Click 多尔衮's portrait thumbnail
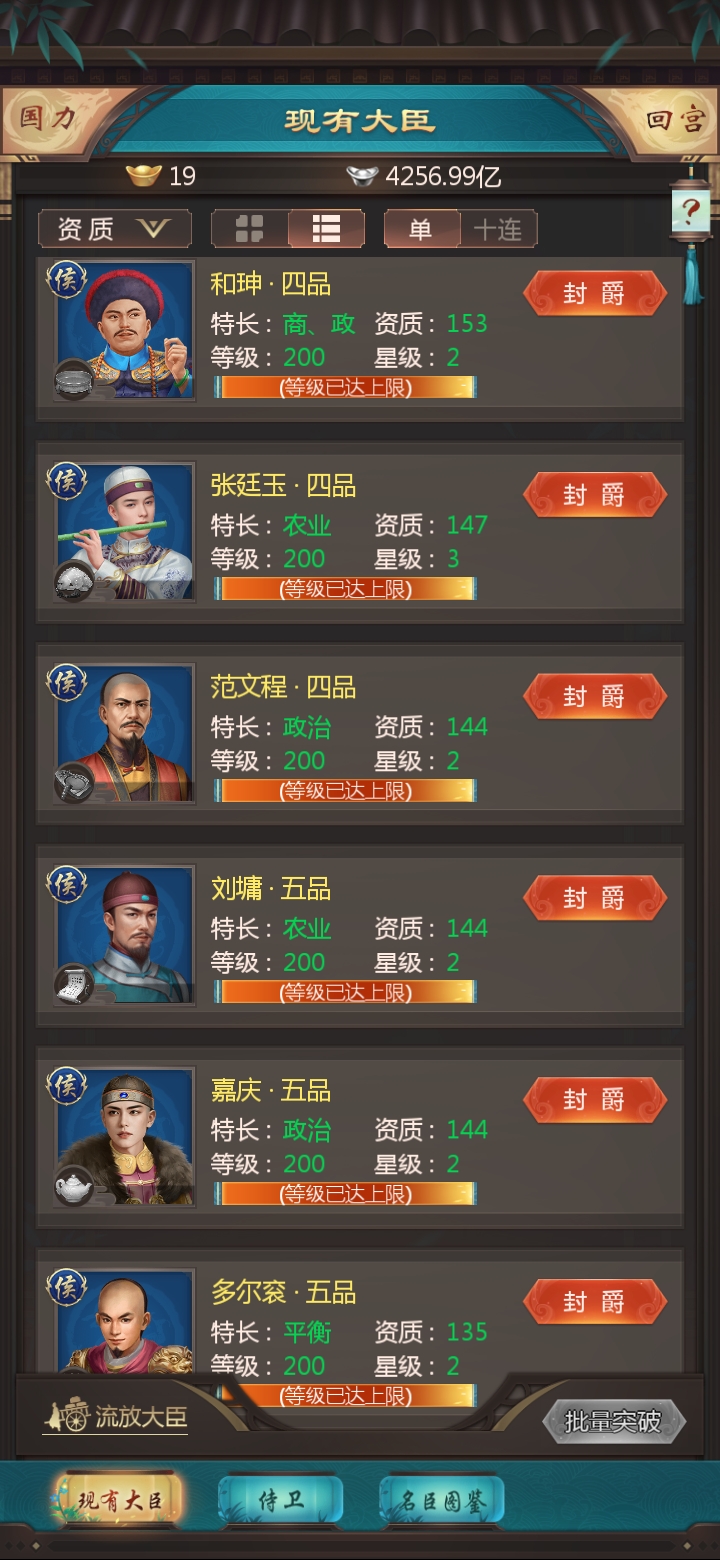Viewport: 720px width, 1560px height. click(x=125, y=1321)
